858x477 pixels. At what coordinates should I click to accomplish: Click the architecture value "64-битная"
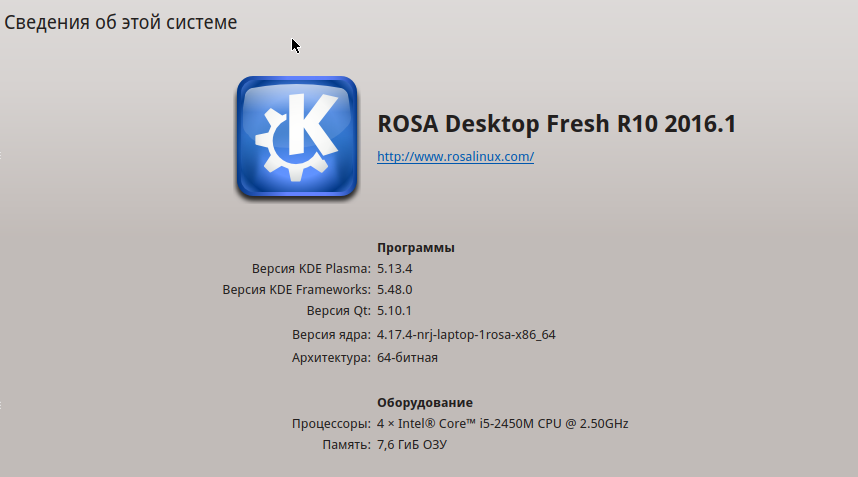[407, 358]
